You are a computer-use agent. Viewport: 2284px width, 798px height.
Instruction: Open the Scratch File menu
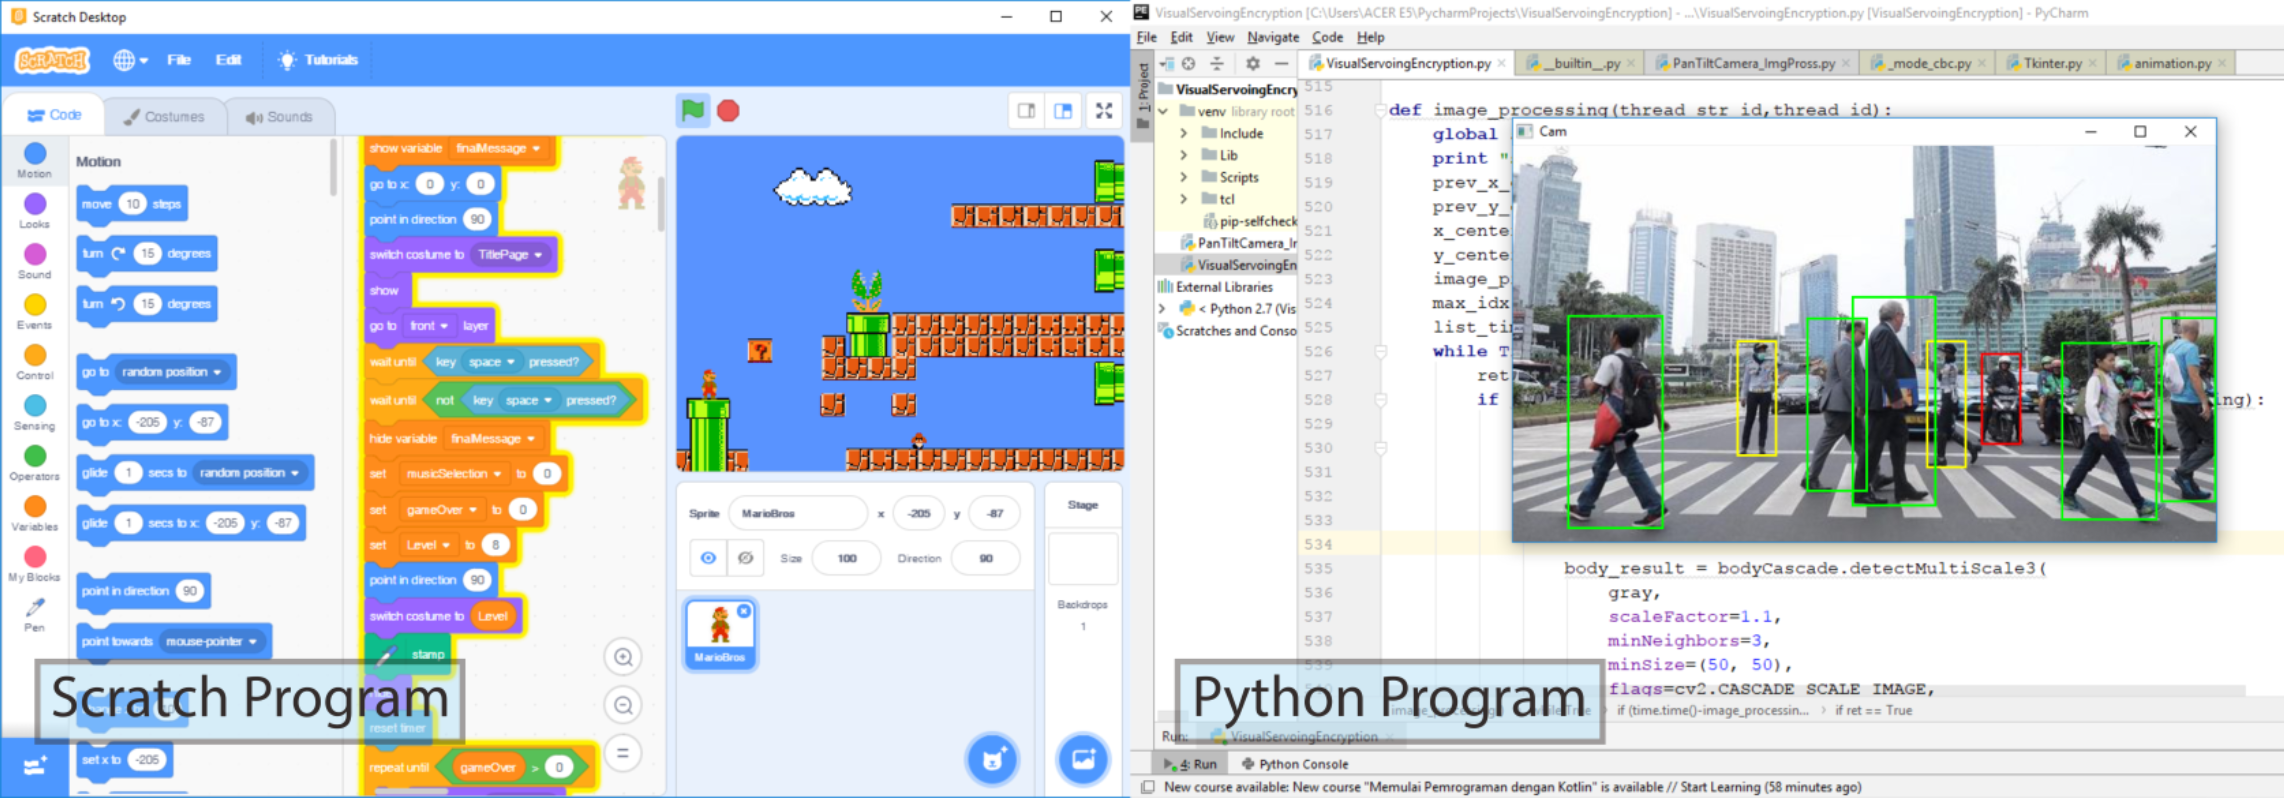pyautogui.click(x=179, y=60)
